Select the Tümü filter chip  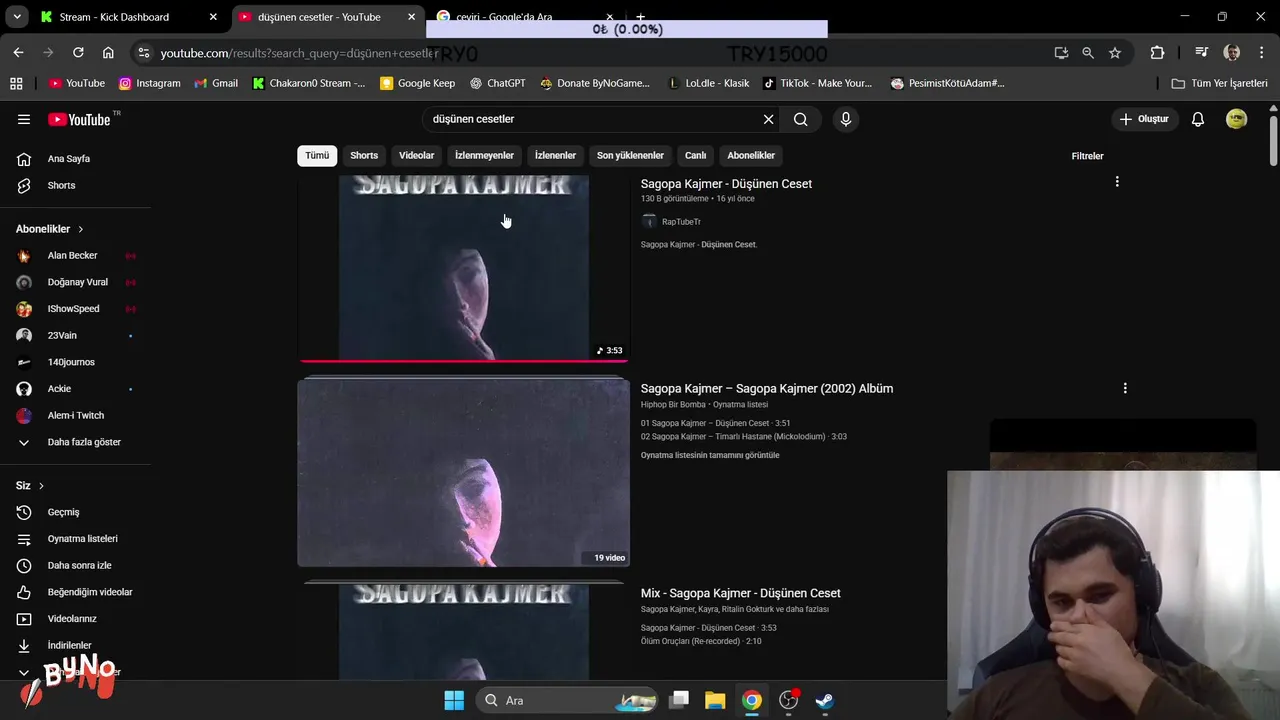(317, 155)
